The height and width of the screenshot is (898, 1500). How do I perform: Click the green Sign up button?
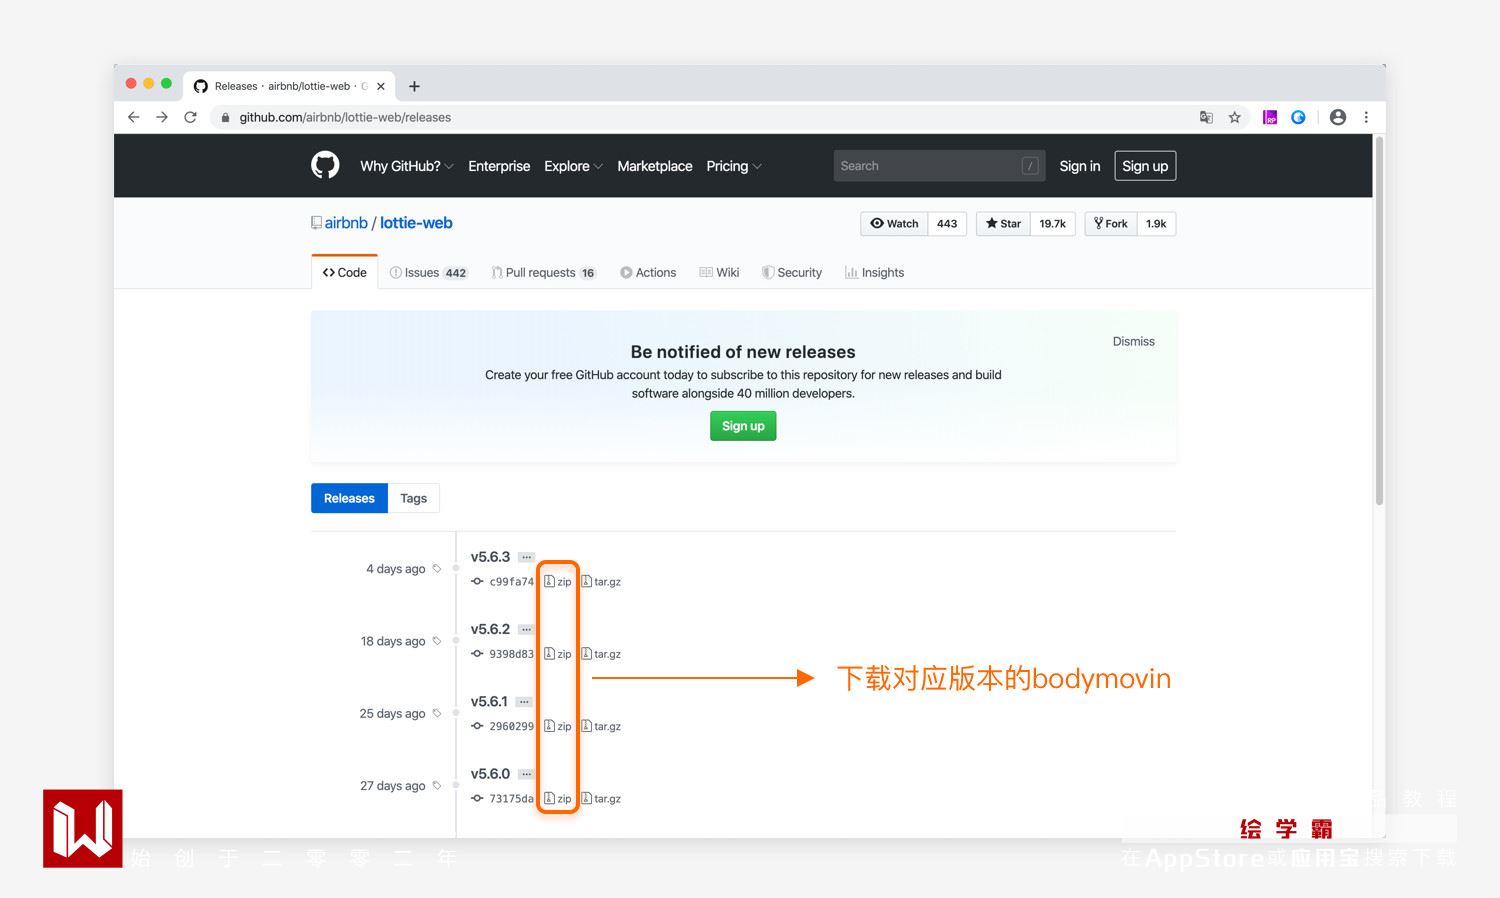coord(743,426)
